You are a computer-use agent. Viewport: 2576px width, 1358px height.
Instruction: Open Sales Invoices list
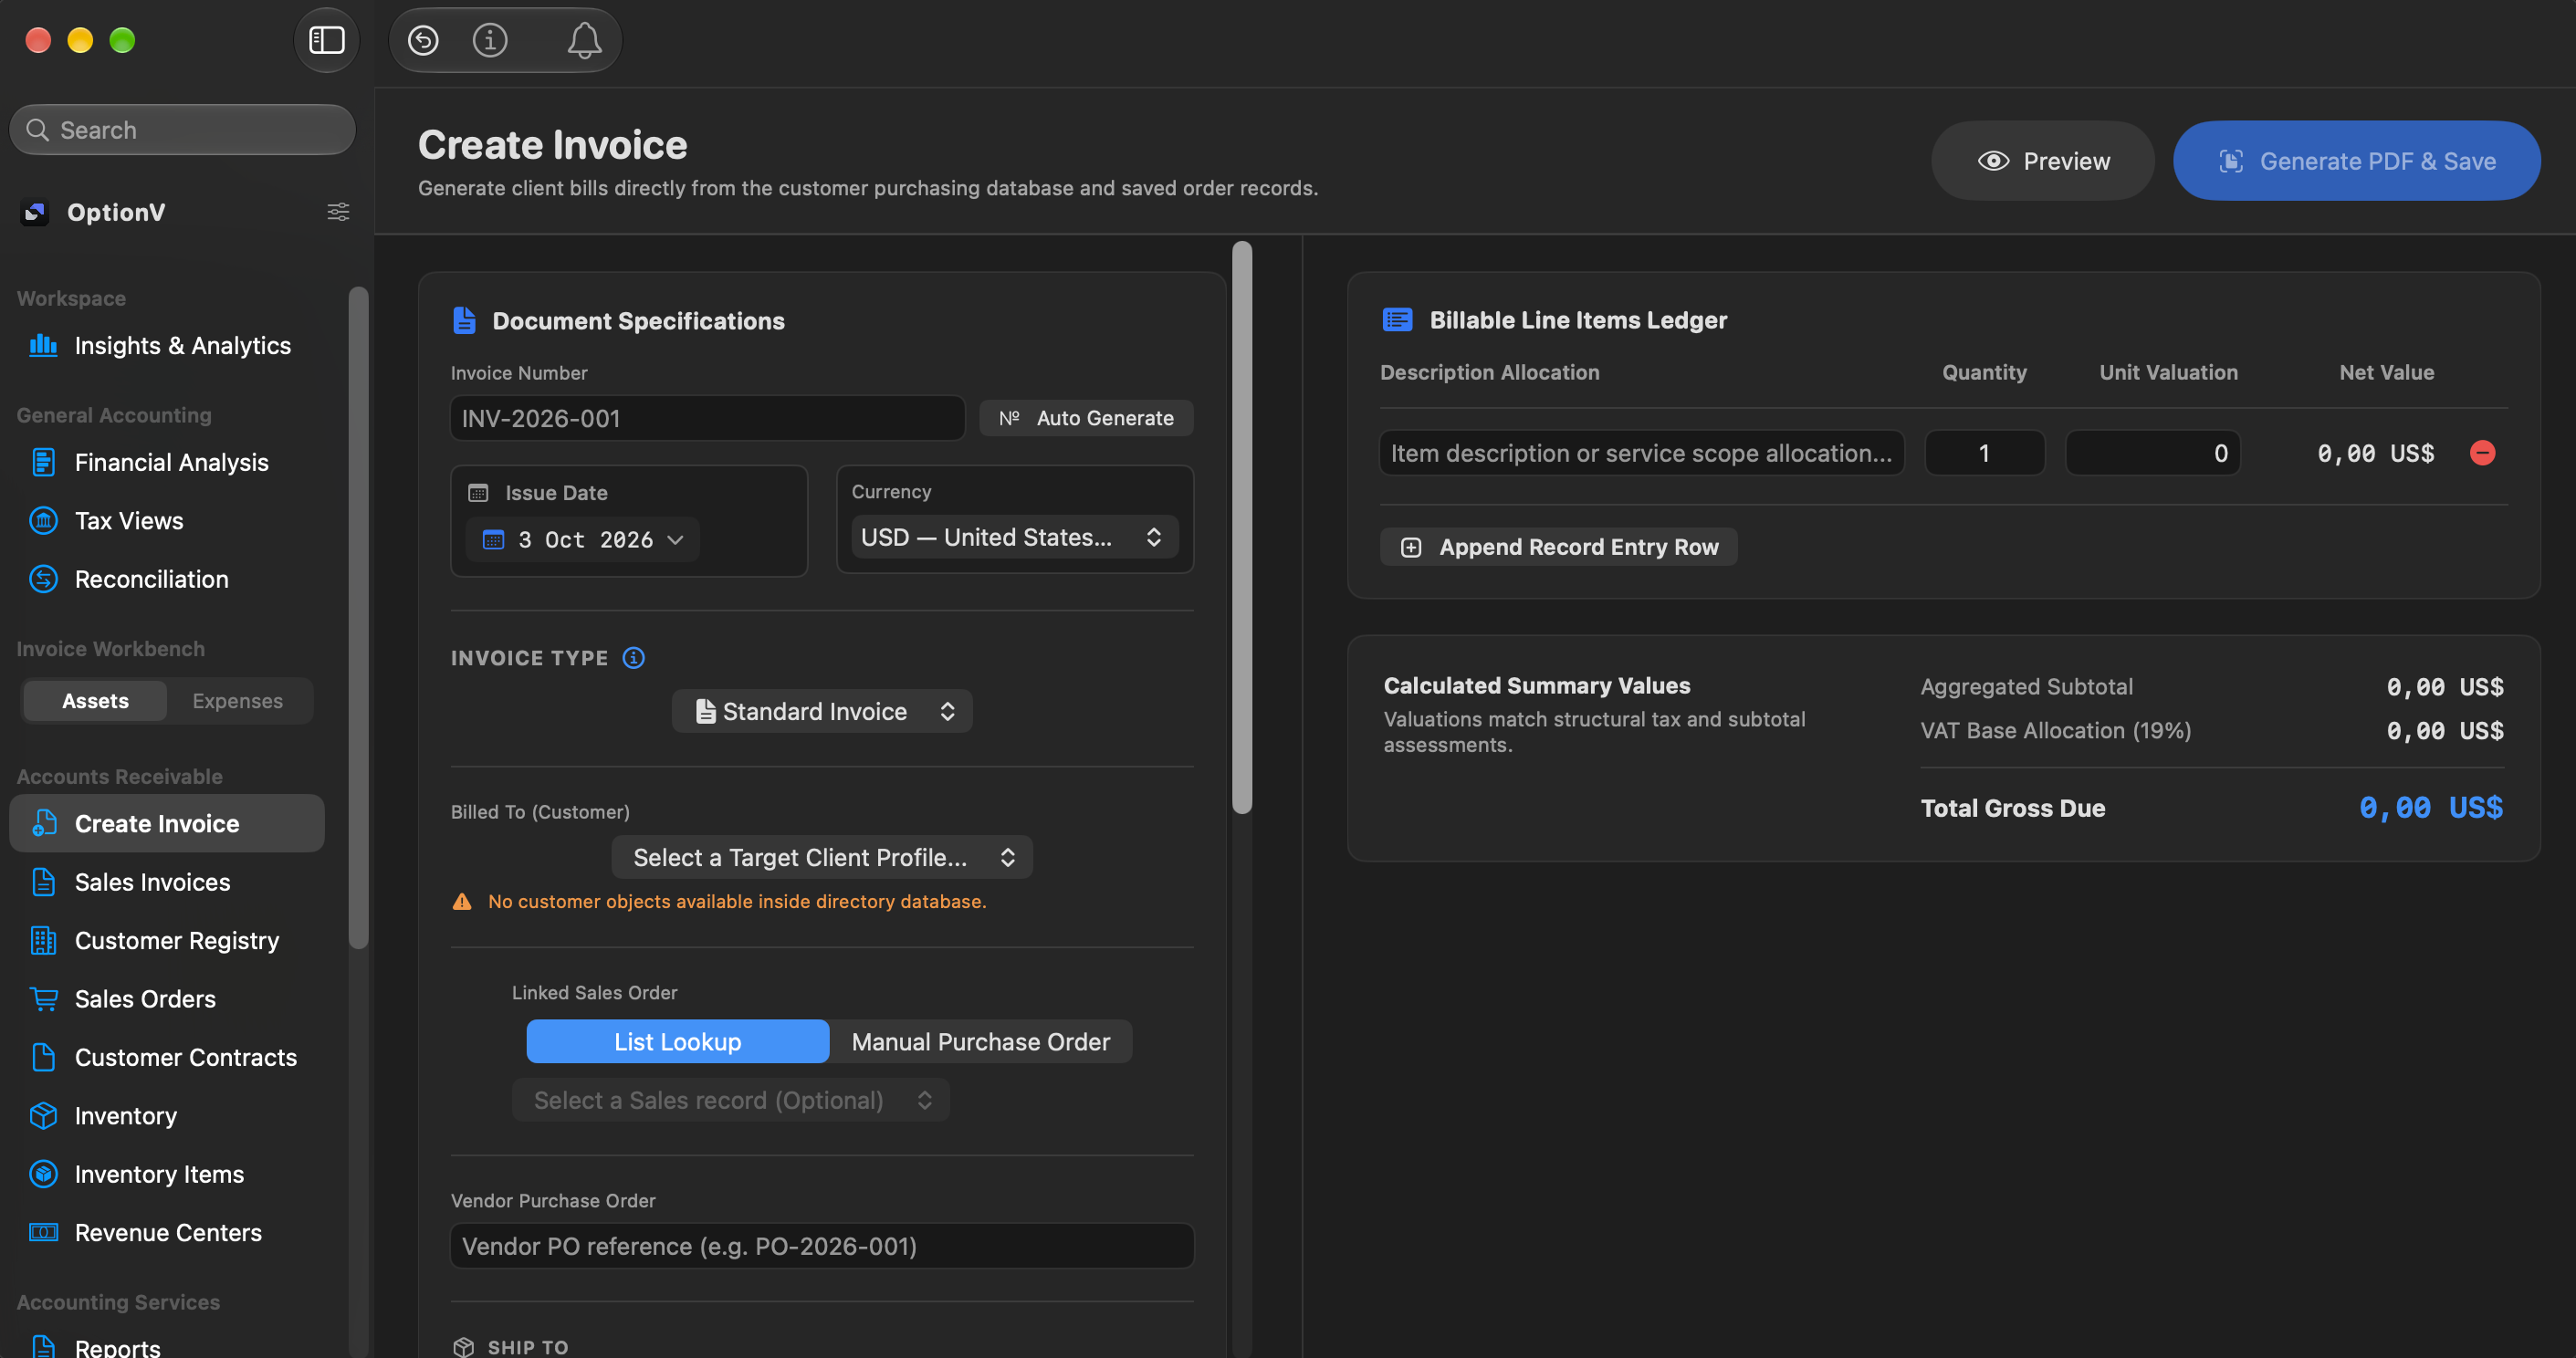[x=166, y=882]
